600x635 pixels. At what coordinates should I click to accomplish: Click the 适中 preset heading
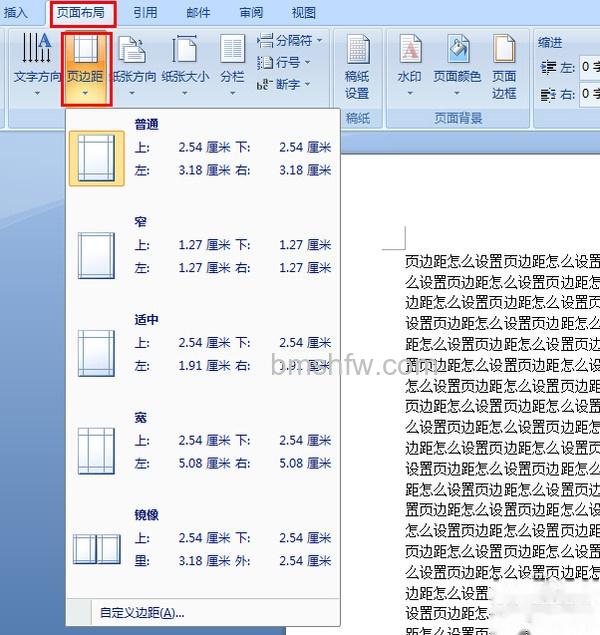tap(147, 320)
